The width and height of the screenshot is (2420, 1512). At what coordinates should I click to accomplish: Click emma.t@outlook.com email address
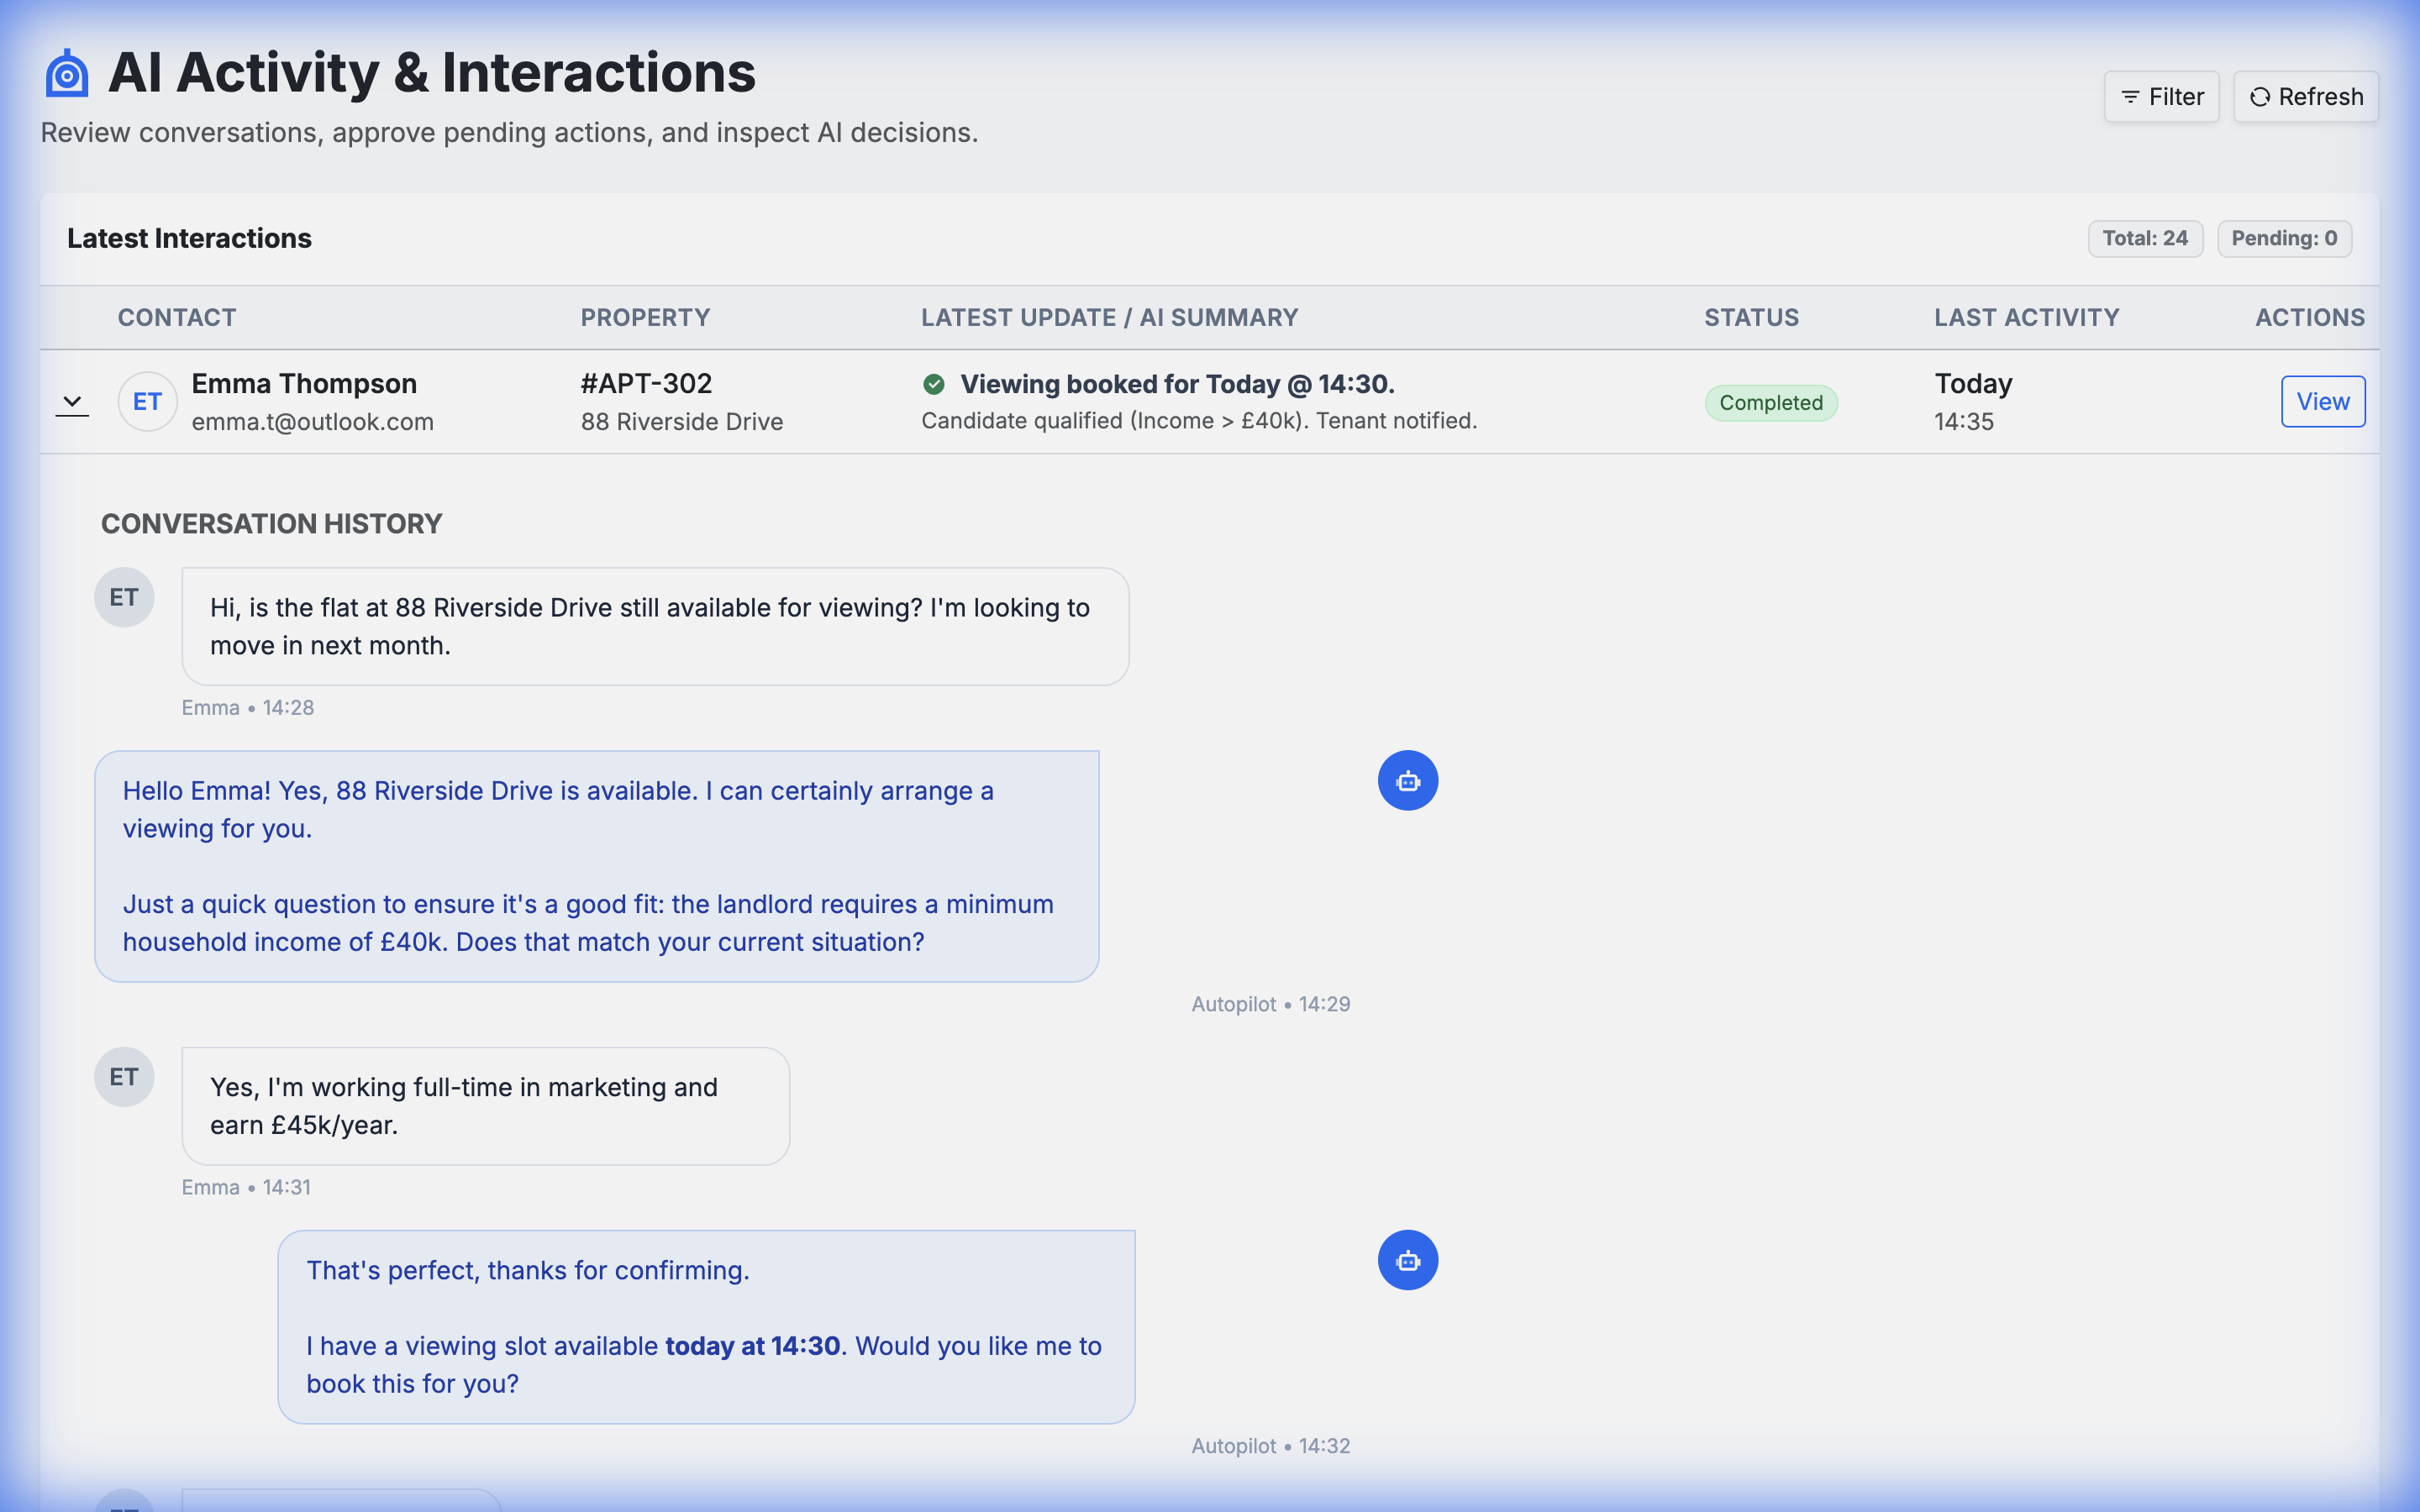pos(312,422)
